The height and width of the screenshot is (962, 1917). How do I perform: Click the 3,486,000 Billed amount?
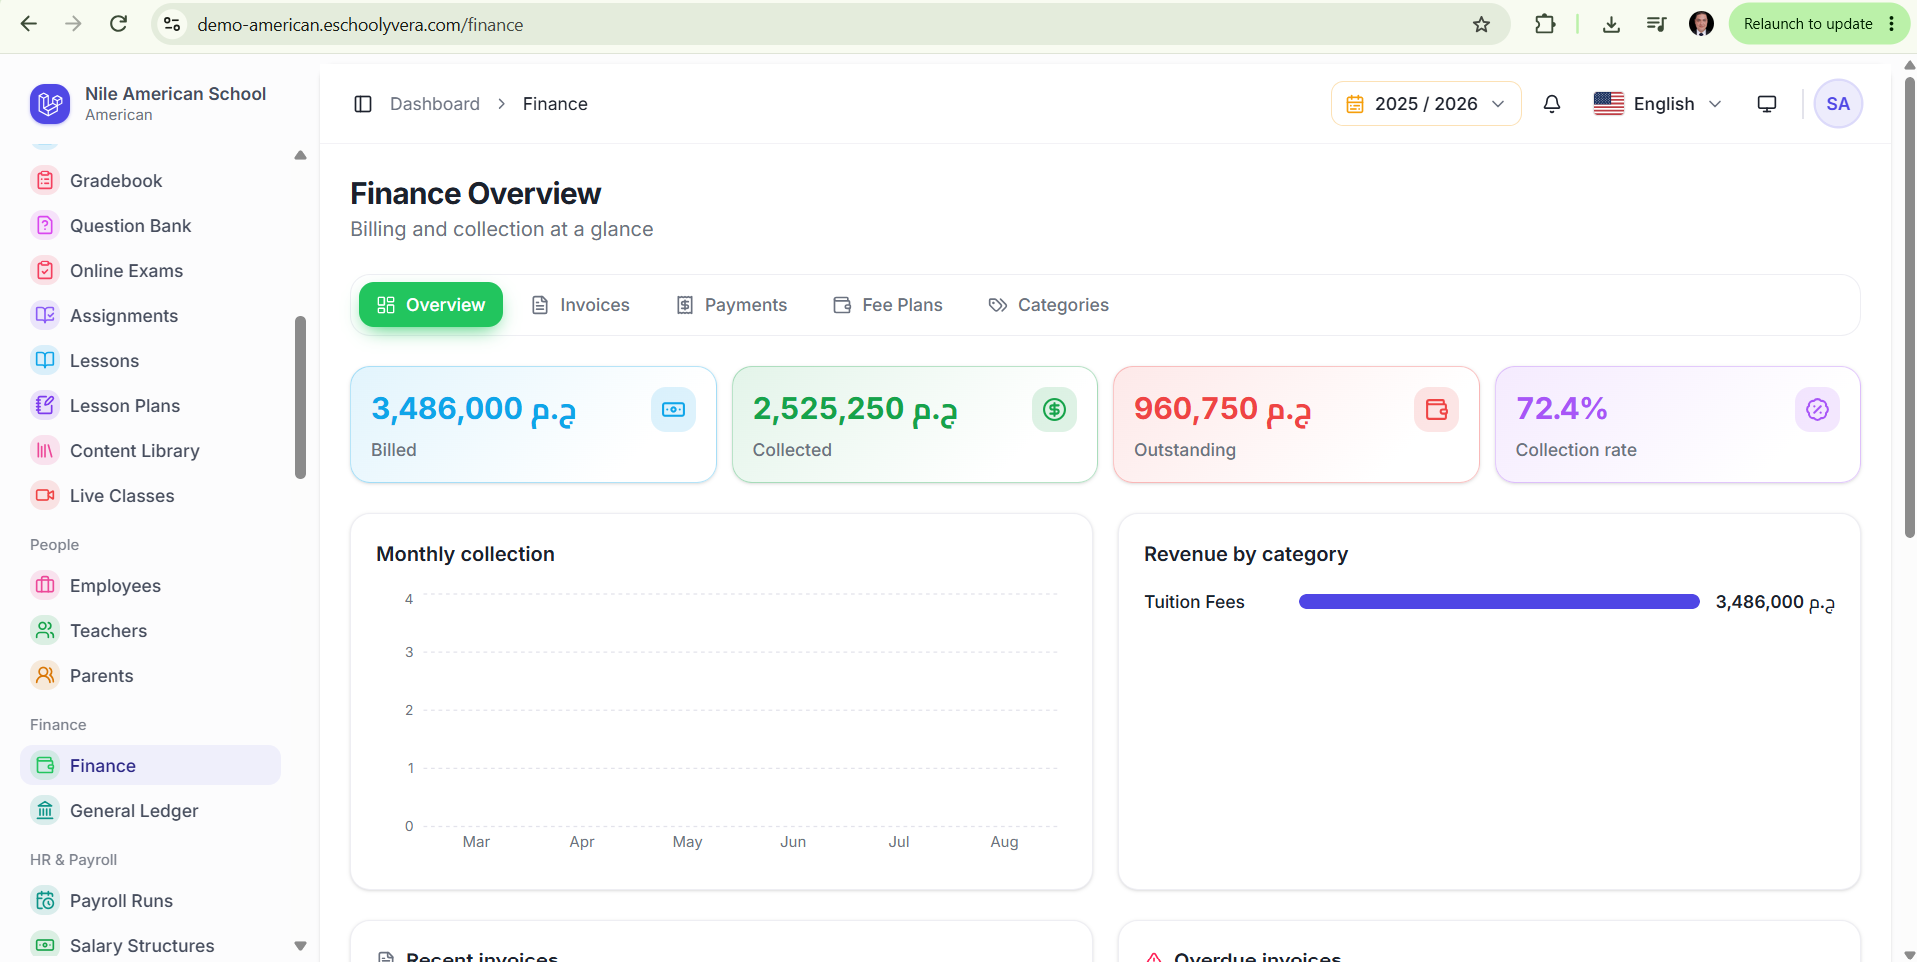pyautogui.click(x=473, y=409)
